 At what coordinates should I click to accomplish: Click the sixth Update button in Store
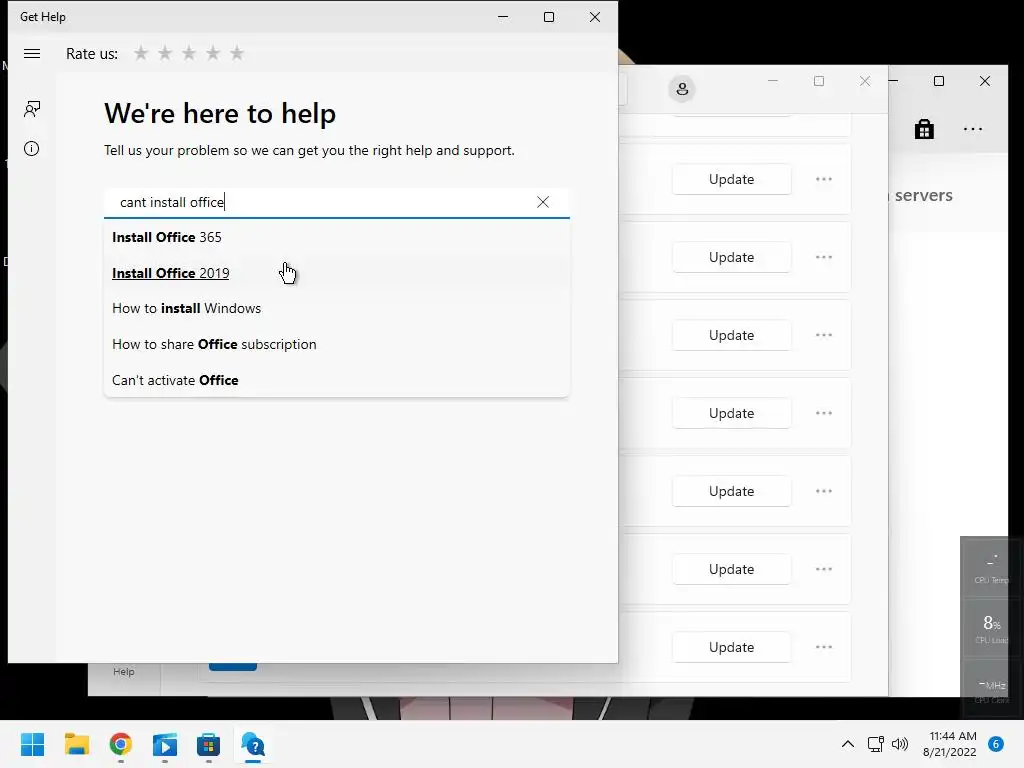coord(731,569)
